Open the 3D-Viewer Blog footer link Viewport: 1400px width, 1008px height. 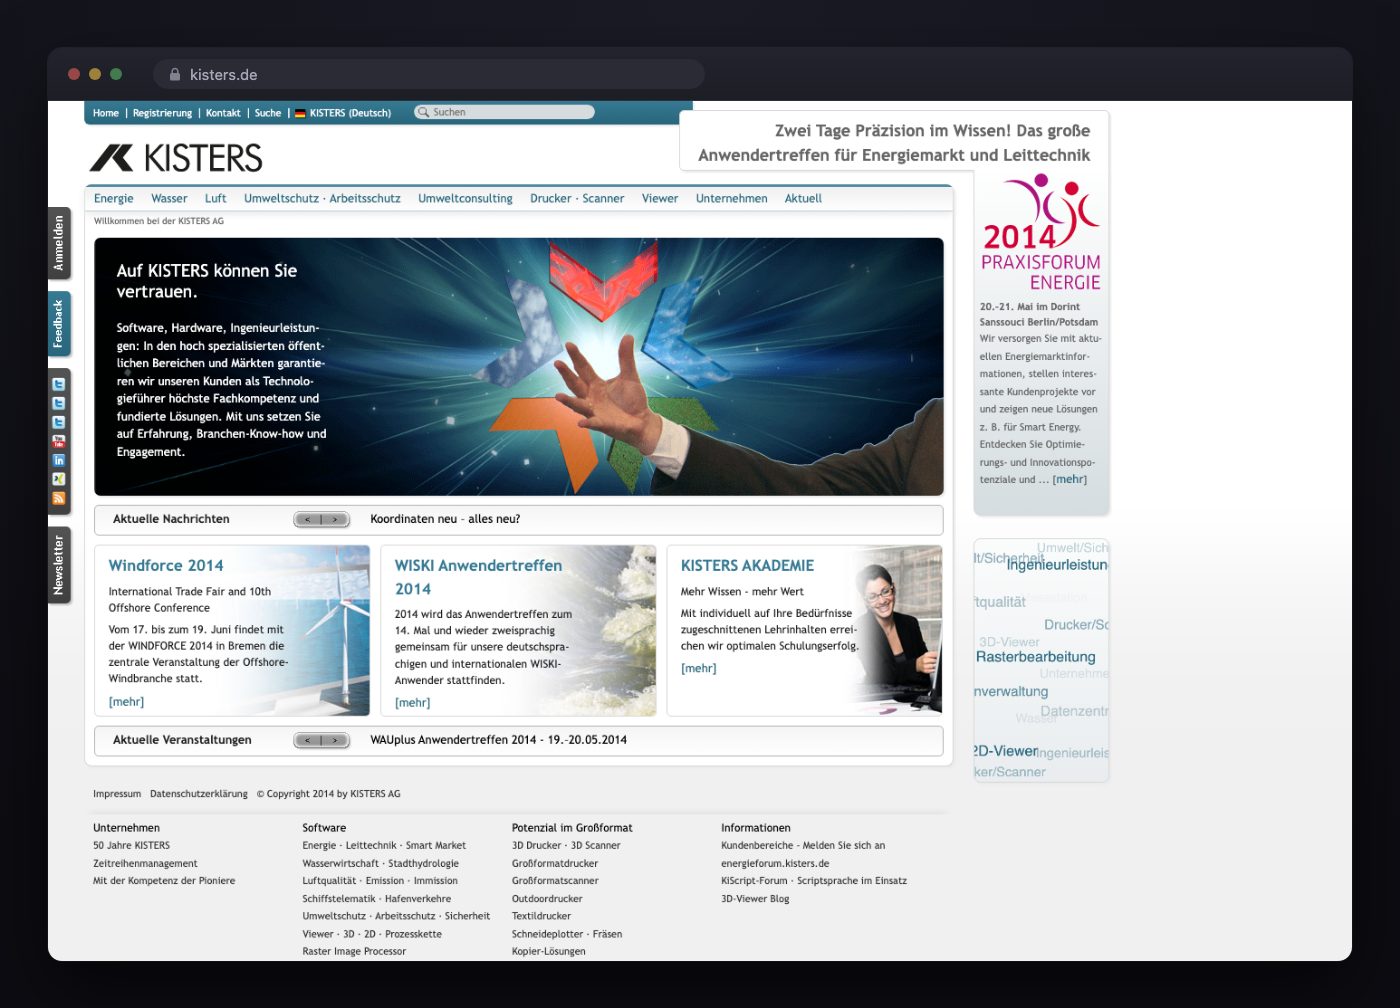click(x=755, y=899)
